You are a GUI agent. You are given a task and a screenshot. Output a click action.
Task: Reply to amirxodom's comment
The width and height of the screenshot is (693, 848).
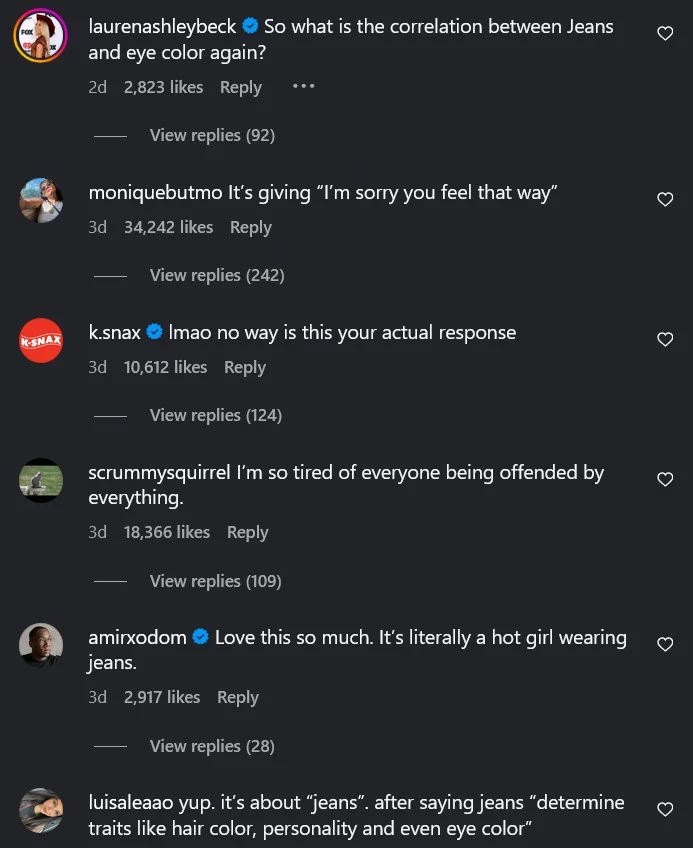coord(238,697)
